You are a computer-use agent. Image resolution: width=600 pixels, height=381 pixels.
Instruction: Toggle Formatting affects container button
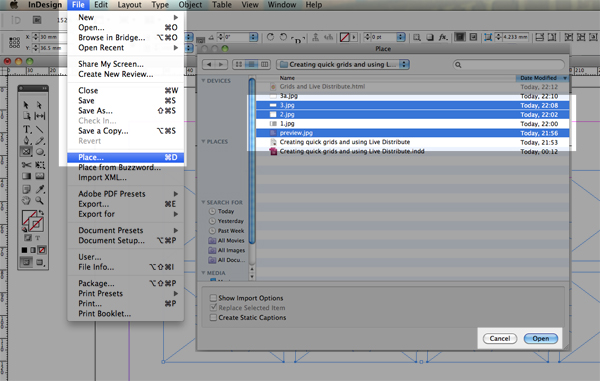[28, 238]
